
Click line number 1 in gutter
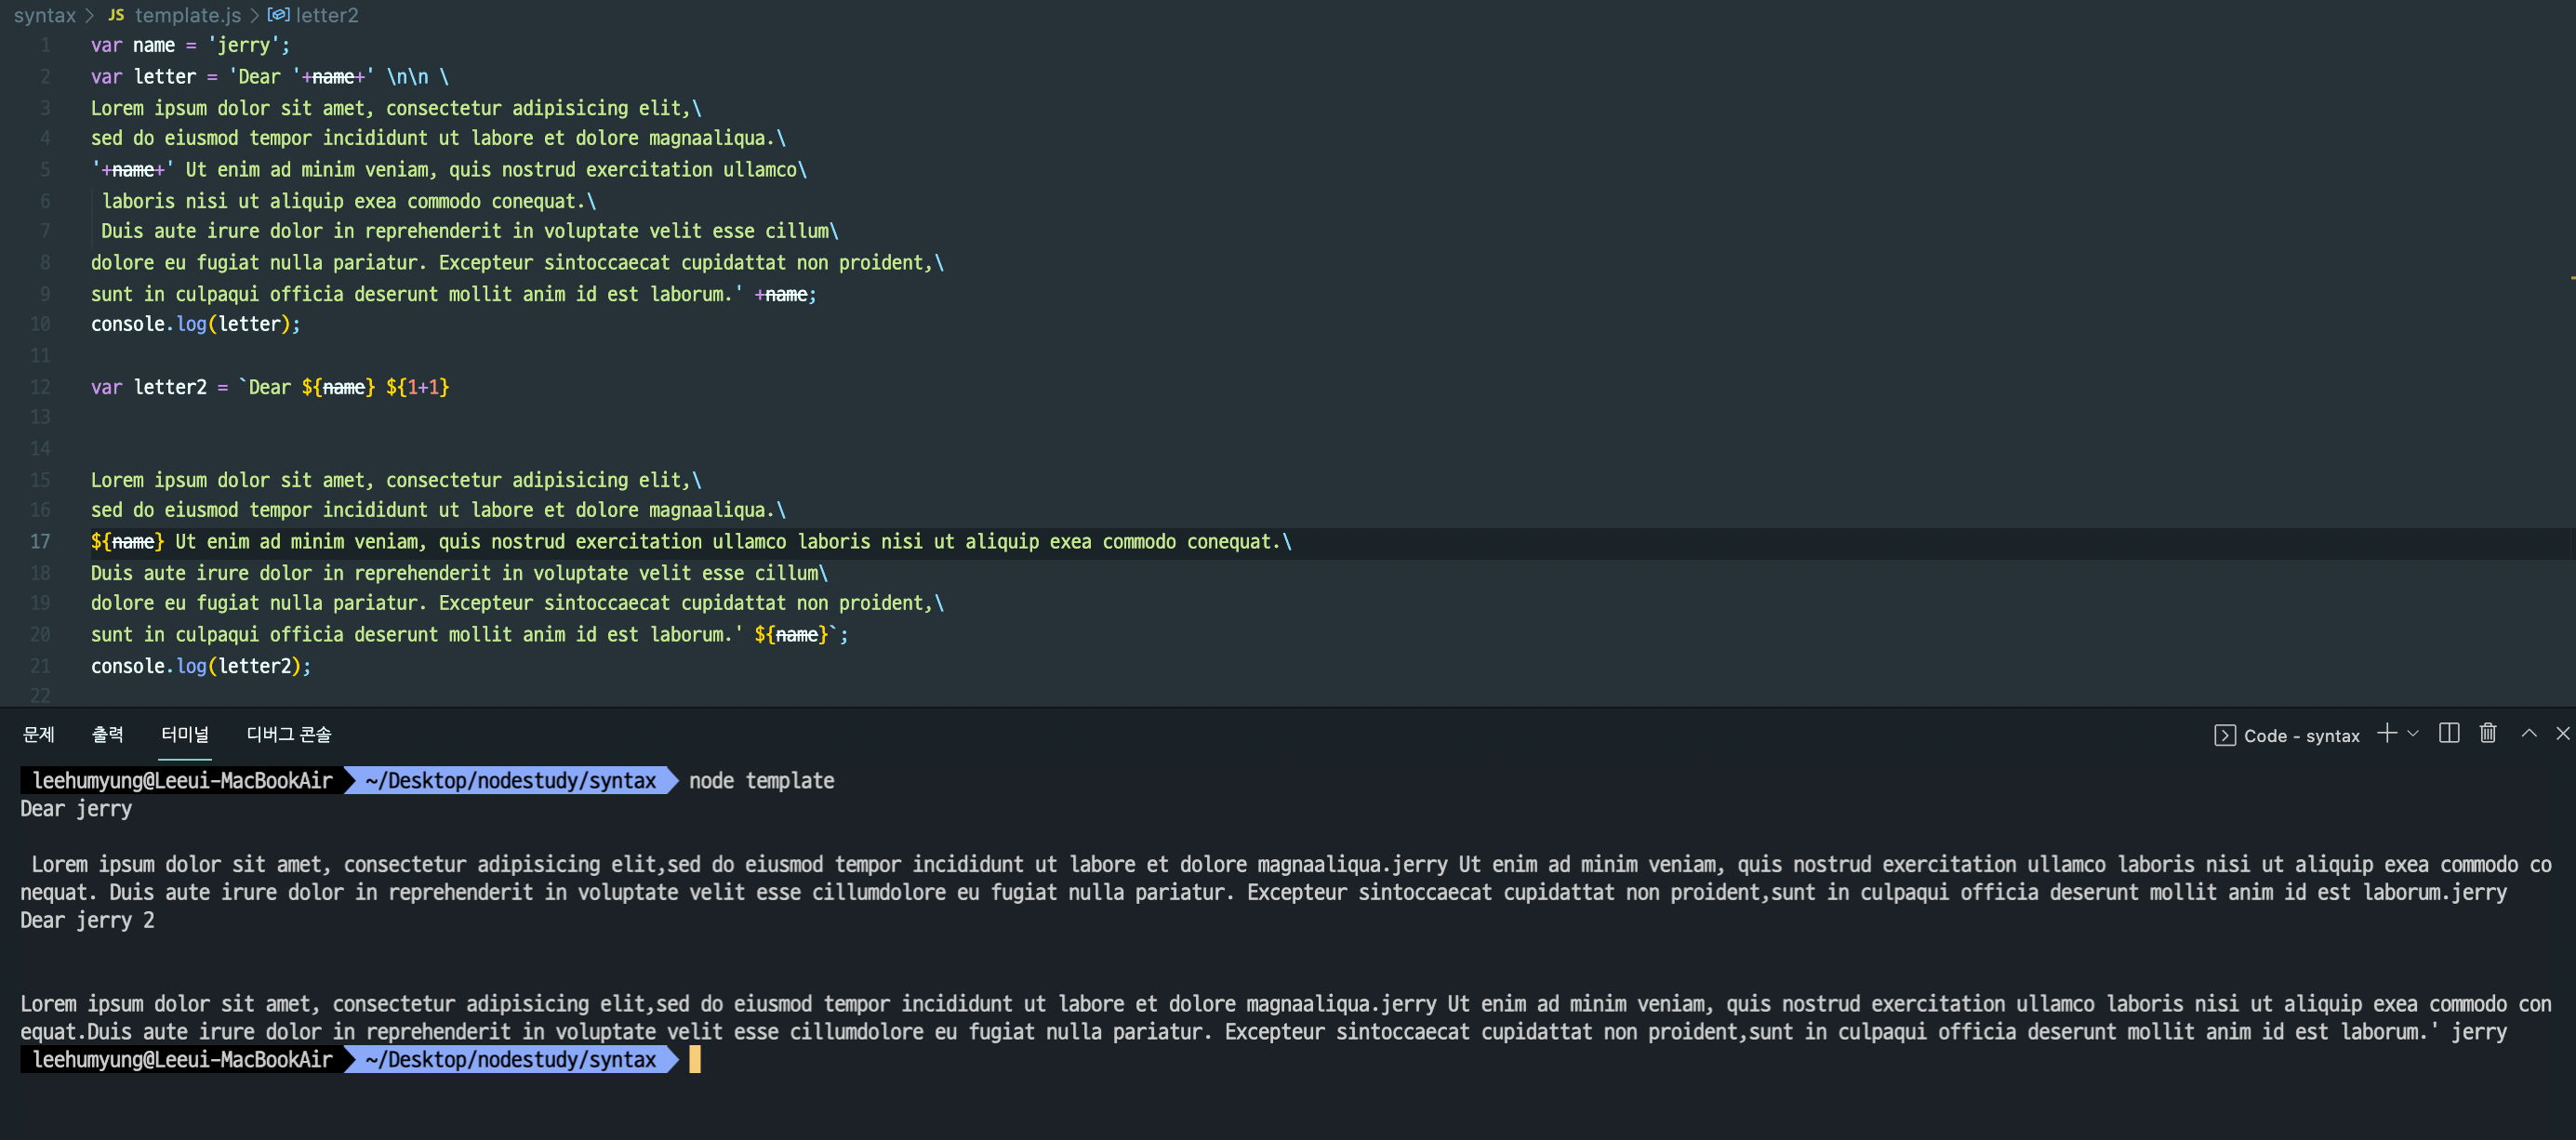point(45,46)
